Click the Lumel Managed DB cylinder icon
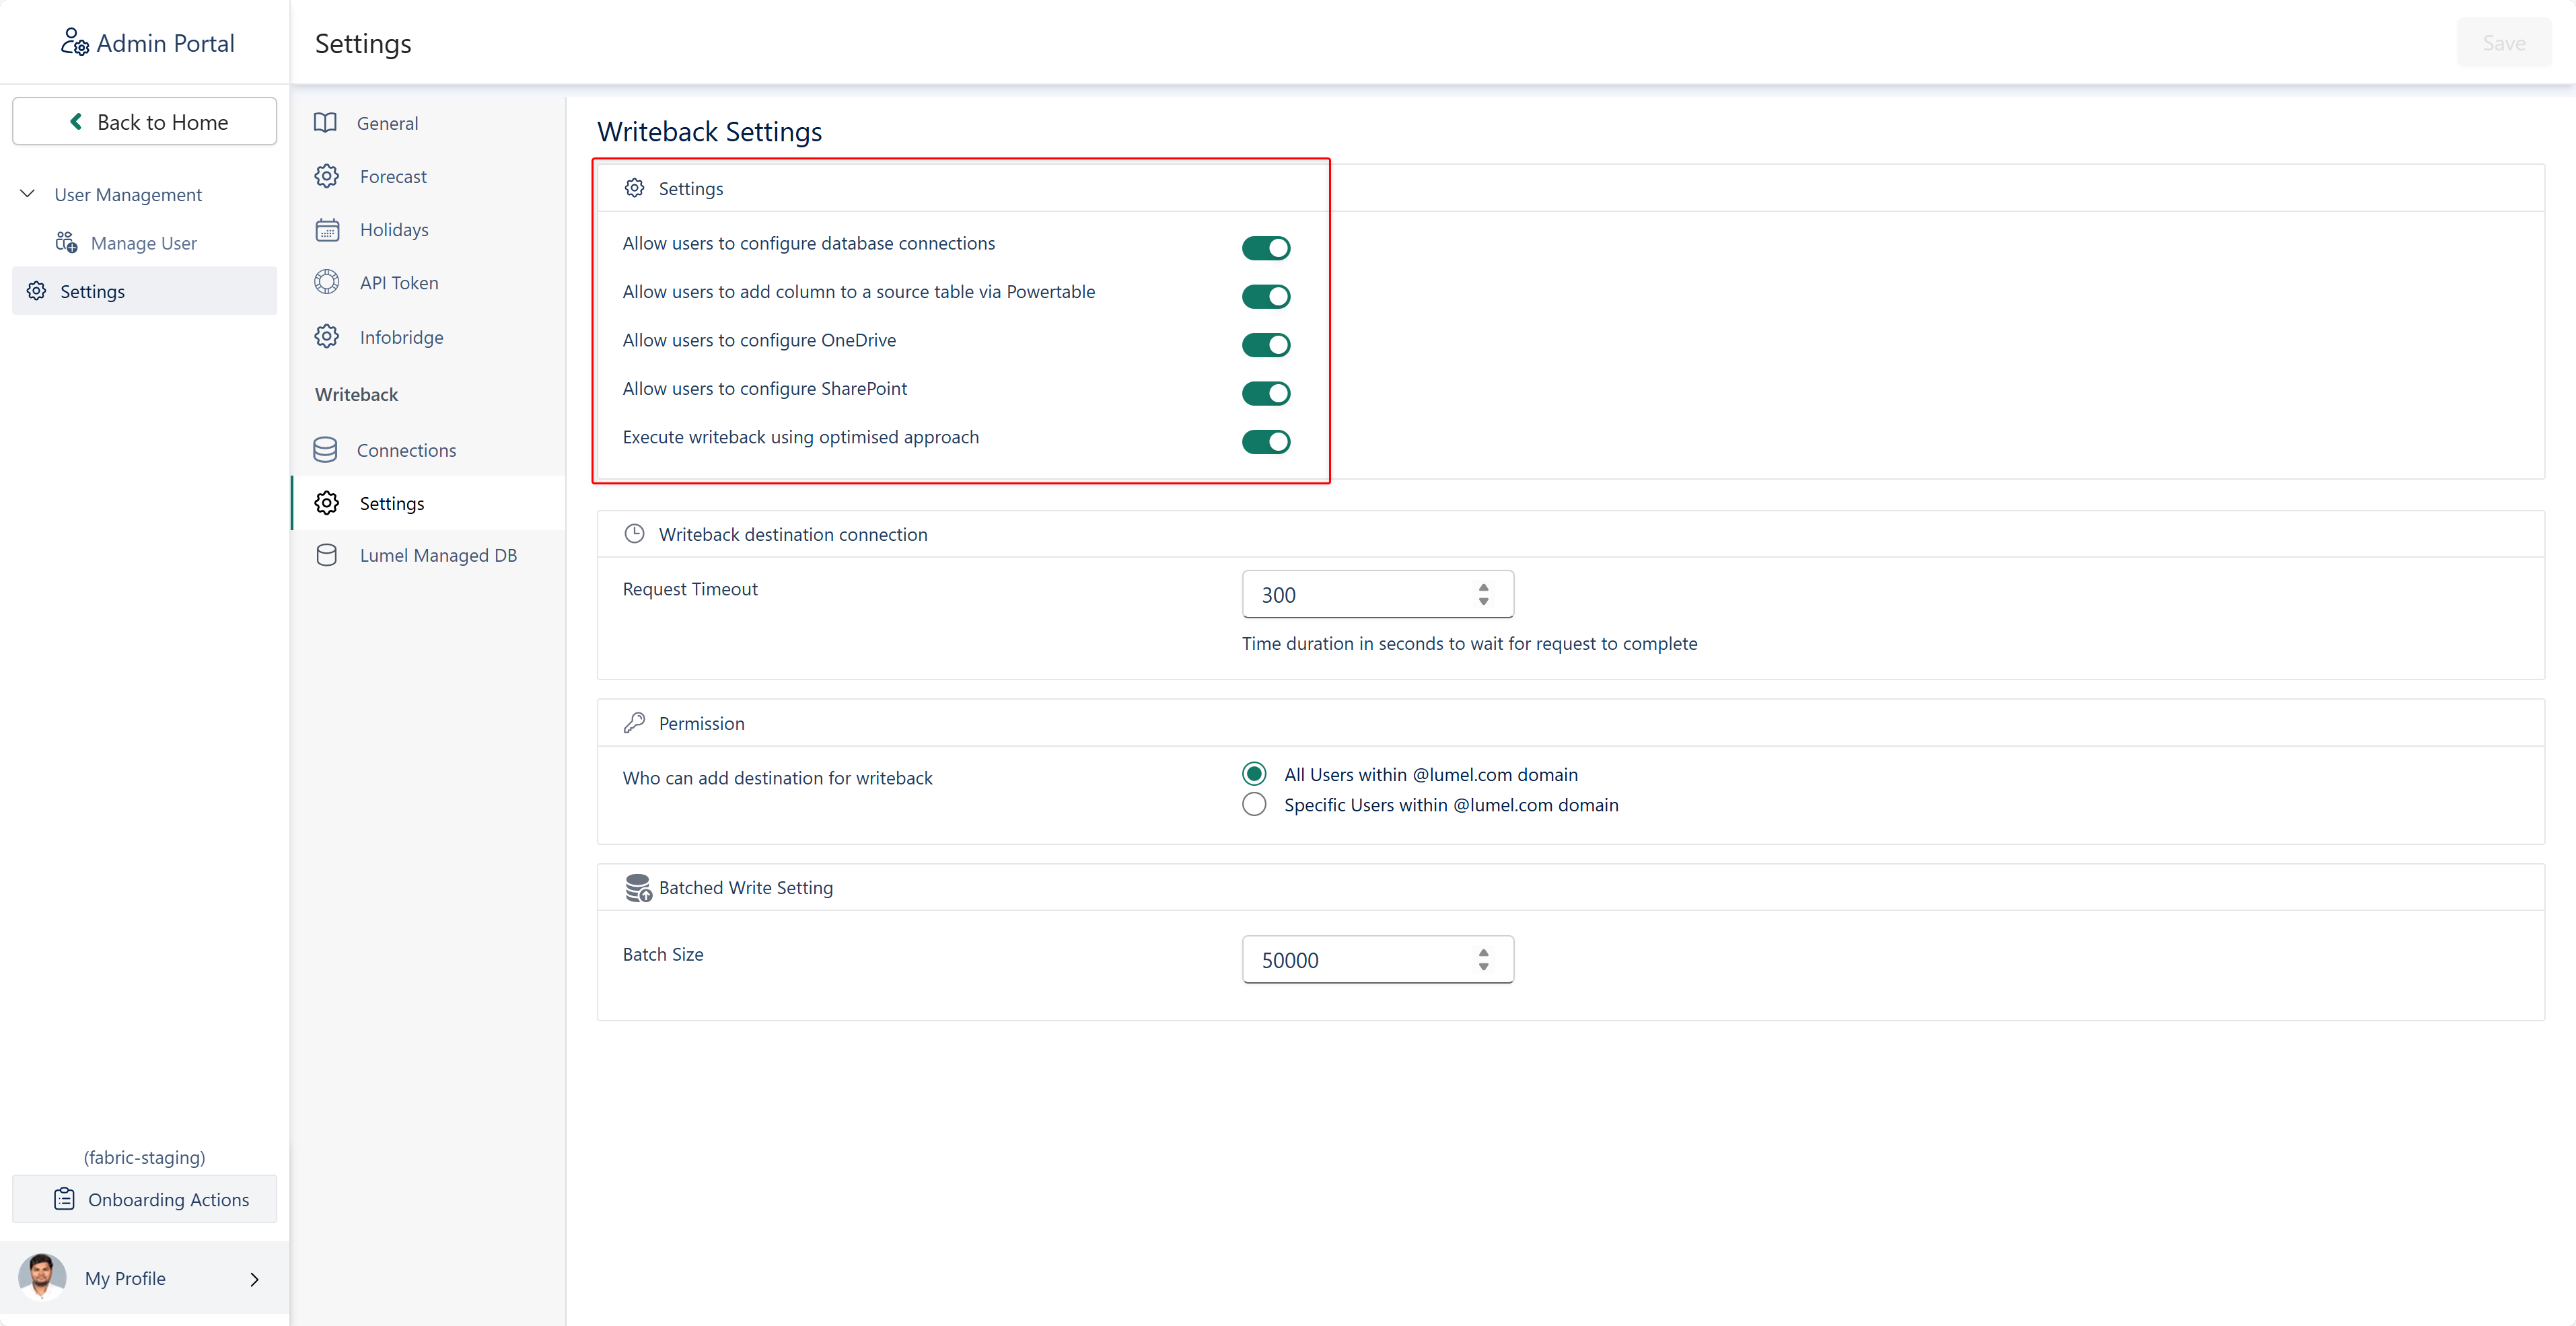This screenshot has width=2576, height=1326. (x=326, y=555)
